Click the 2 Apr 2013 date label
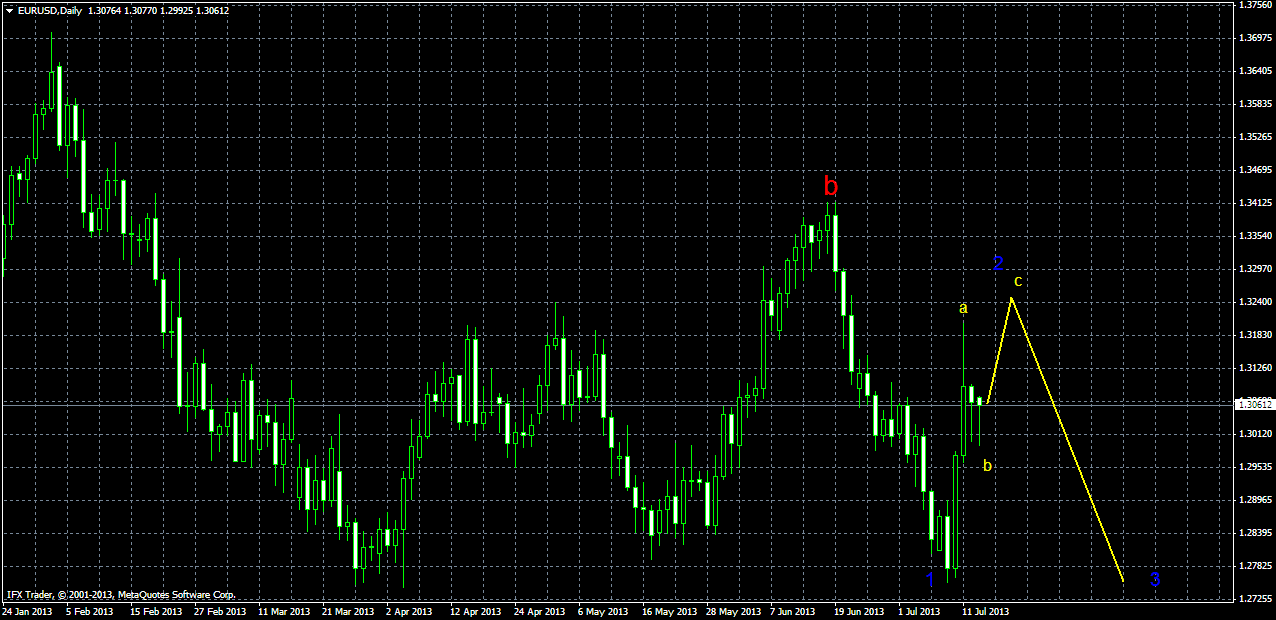The image size is (1276, 620). click(409, 611)
